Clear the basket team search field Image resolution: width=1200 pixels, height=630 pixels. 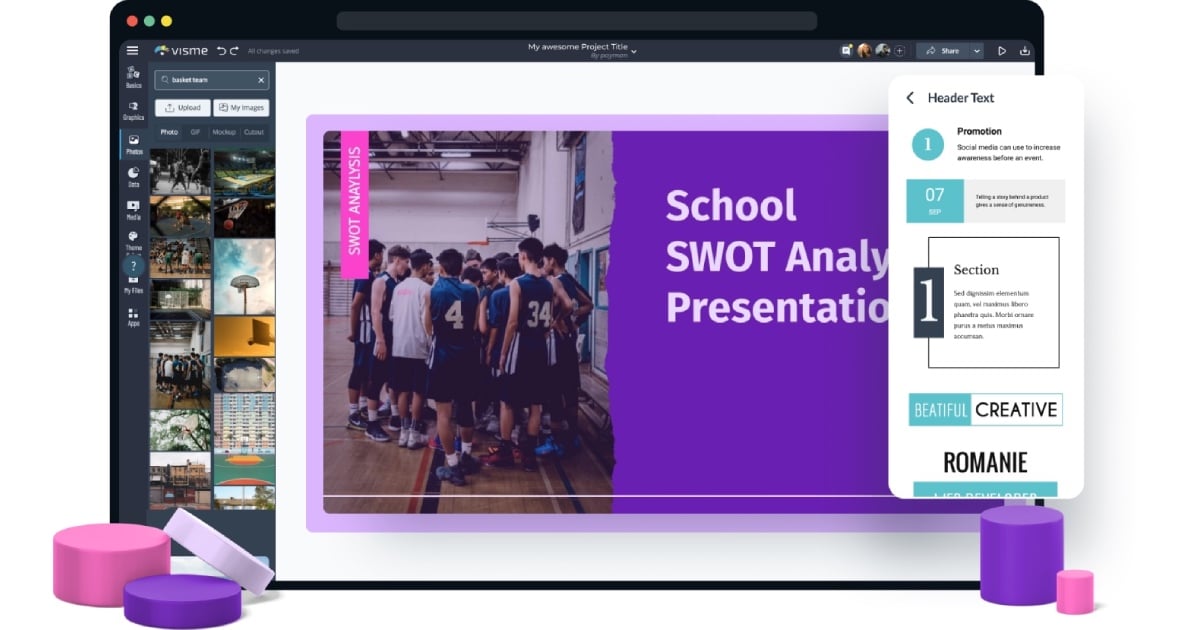[x=261, y=80]
